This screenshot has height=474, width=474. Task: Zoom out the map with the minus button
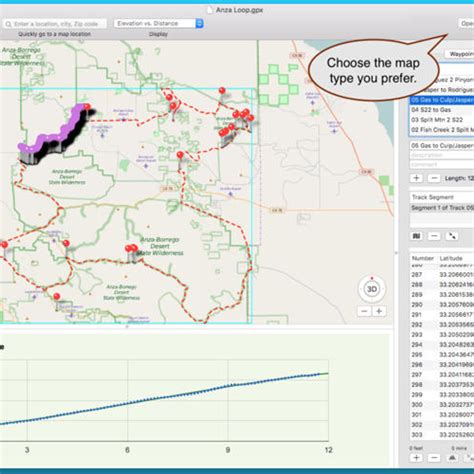364,311
